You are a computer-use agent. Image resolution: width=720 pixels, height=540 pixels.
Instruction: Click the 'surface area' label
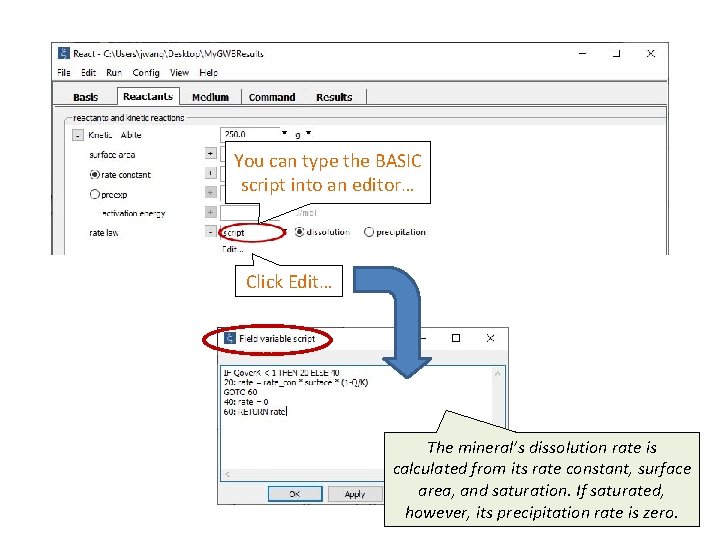(x=112, y=155)
